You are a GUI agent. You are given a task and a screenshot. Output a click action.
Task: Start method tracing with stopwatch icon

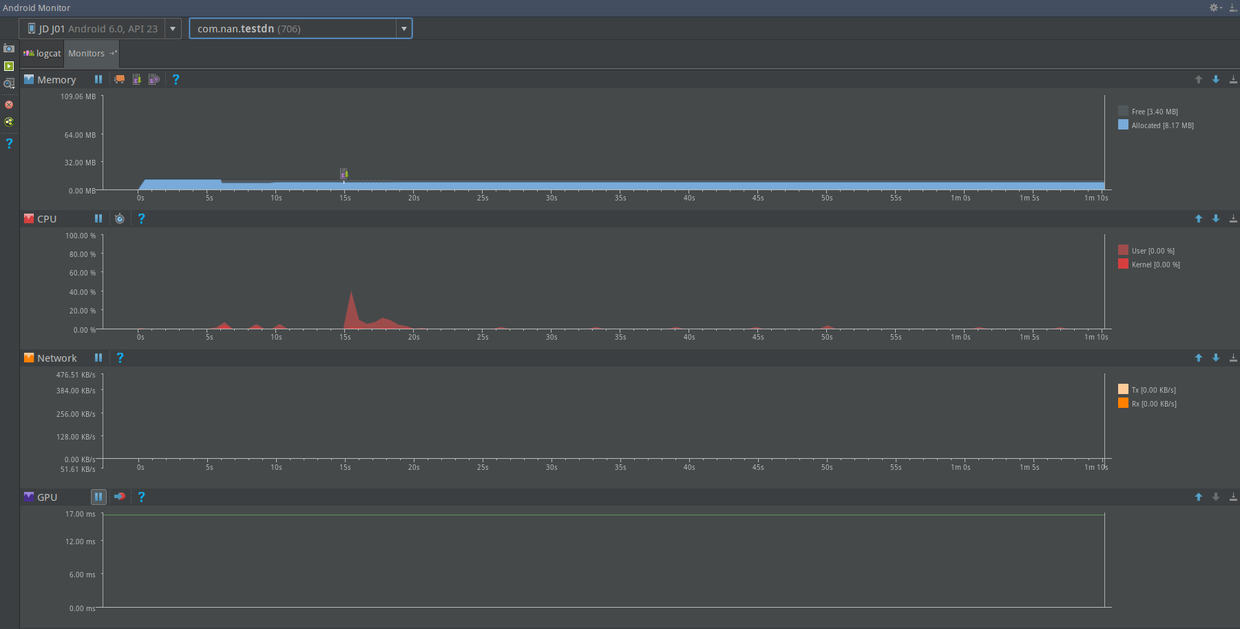click(120, 218)
